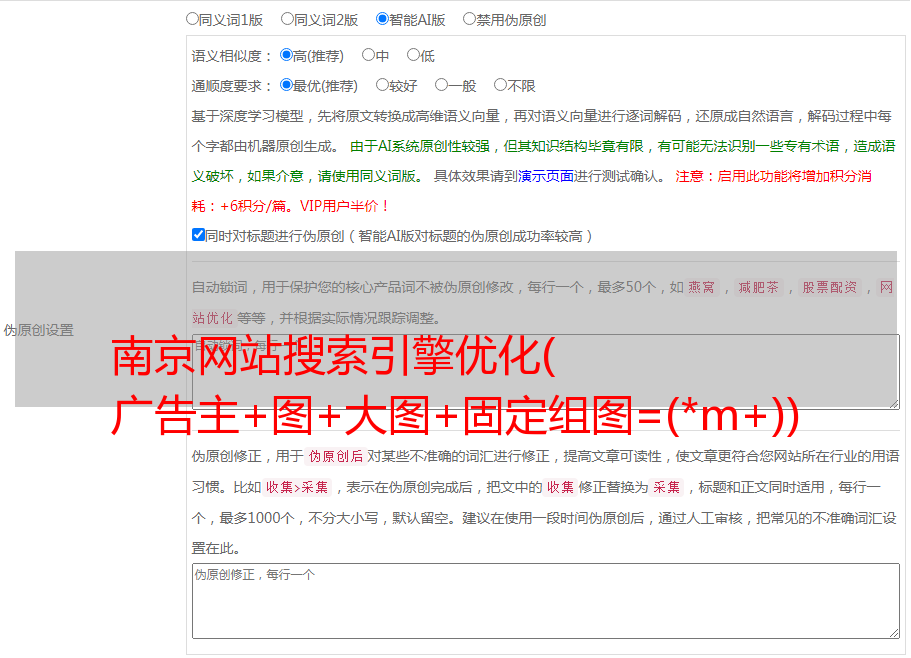Click the 自动锁词 textarea
This screenshot has width=911, height=658.
[x=546, y=372]
